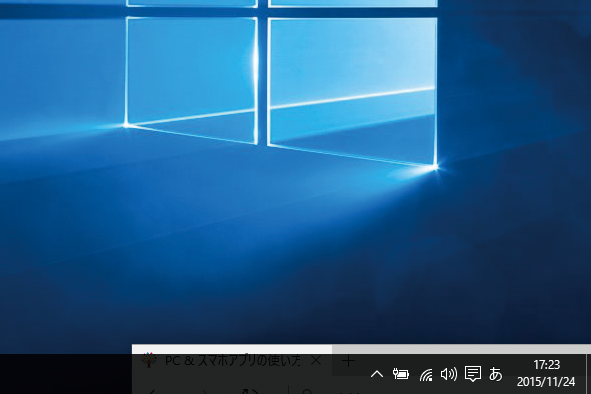Click the date 2015/11/24 in the tray

pyautogui.click(x=546, y=382)
